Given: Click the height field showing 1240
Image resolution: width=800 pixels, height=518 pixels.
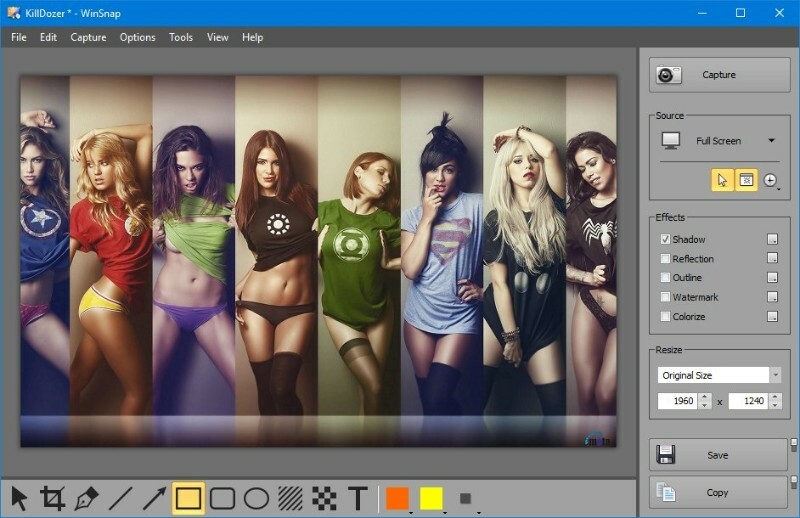Looking at the screenshot, I should (x=748, y=401).
